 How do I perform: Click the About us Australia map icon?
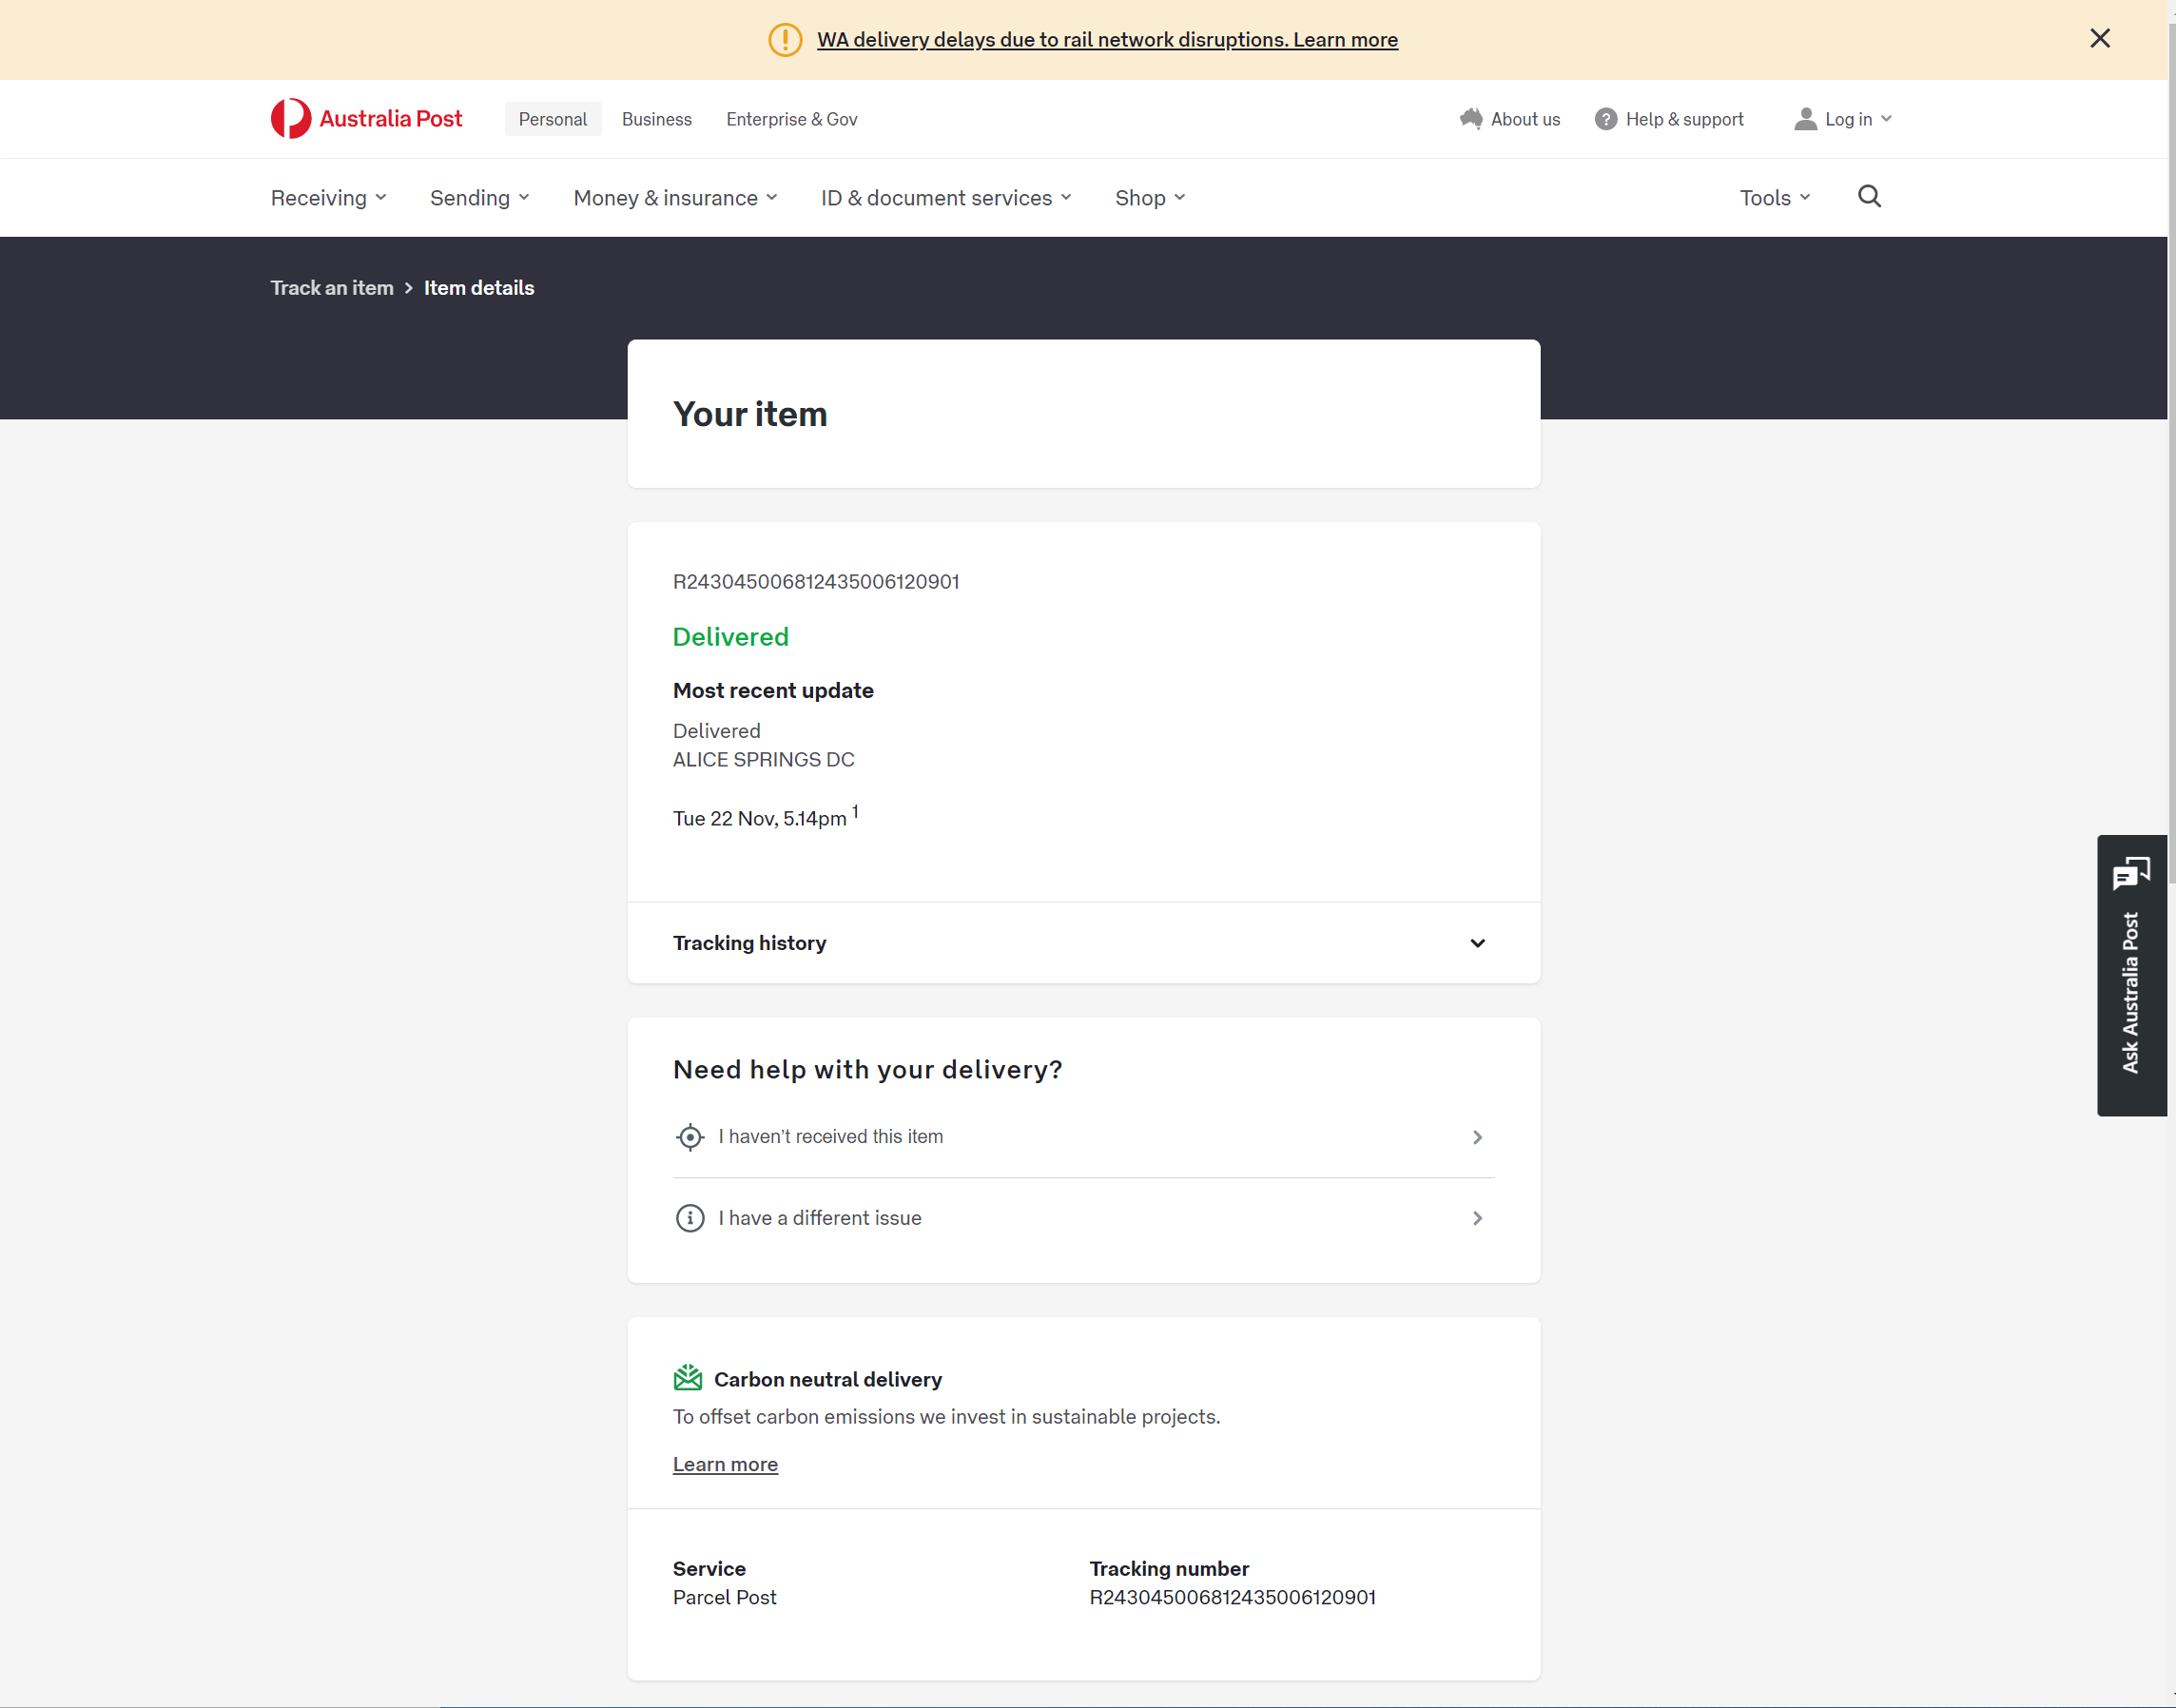[x=1470, y=119]
